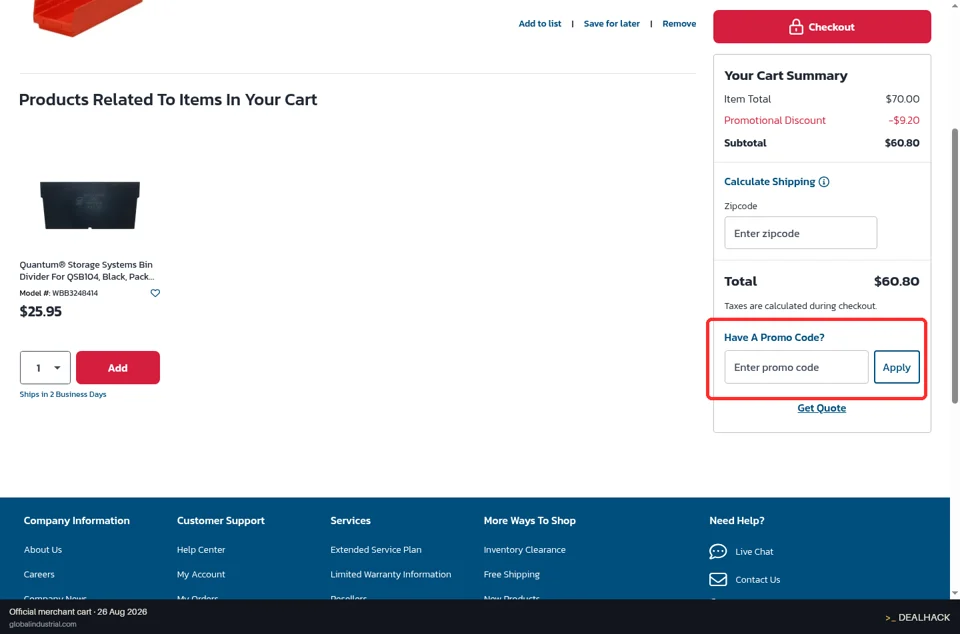Click the lock icon on the Checkout button
Screen dimensions: 960x634
coord(795,26)
